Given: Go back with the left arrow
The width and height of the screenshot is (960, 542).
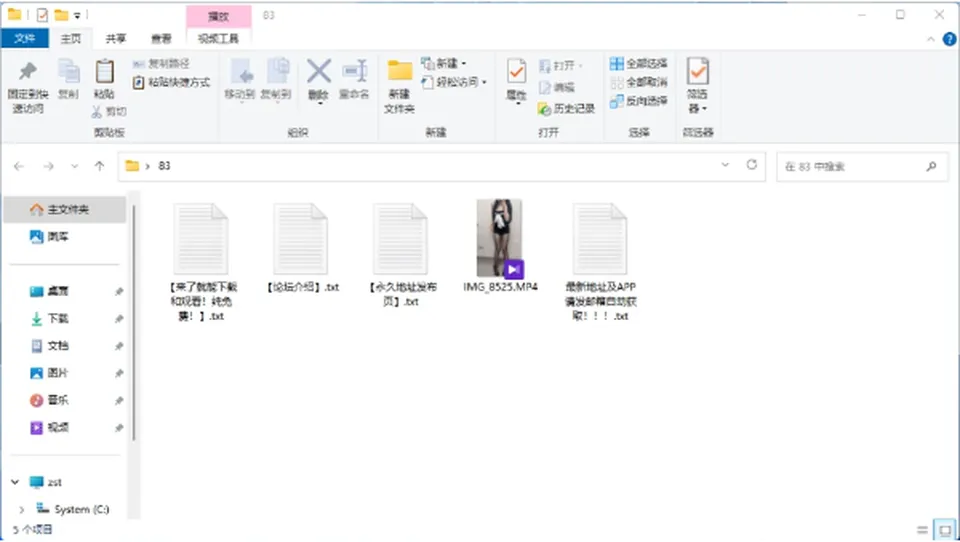Looking at the screenshot, I should (x=19, y=166).
